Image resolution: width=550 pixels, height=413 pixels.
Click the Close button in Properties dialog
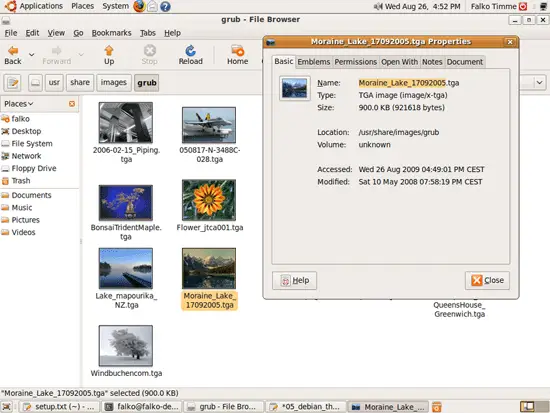[487, 280]
